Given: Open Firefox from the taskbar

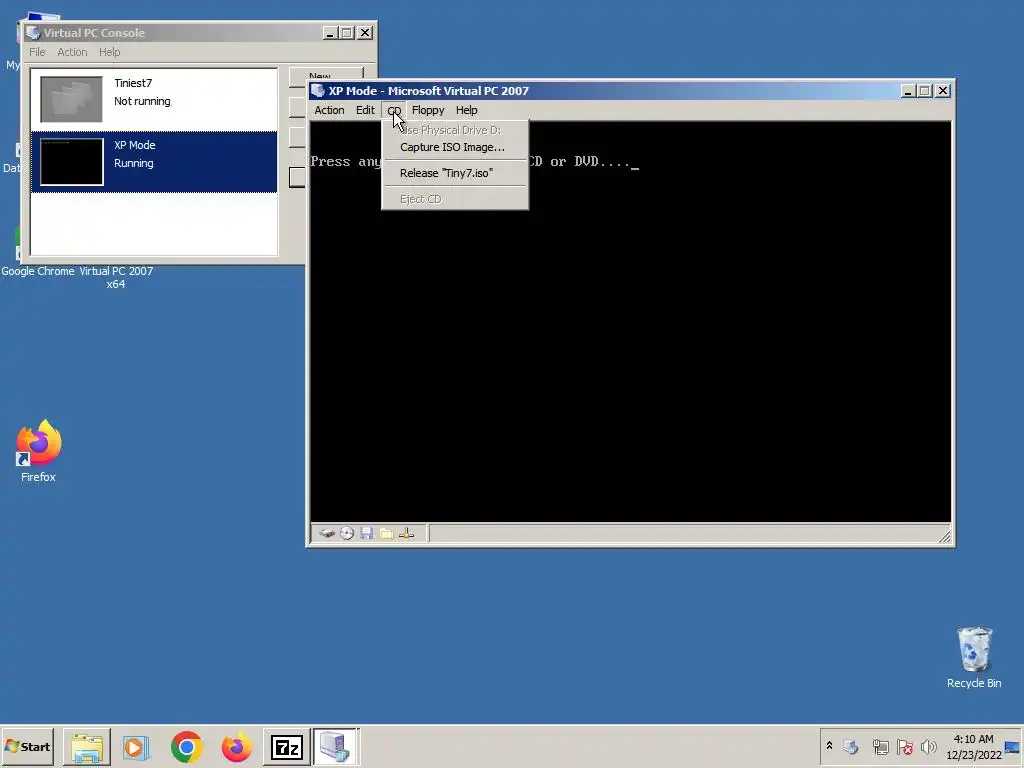Looking at the screenshot, I should (x=236, y=747).
